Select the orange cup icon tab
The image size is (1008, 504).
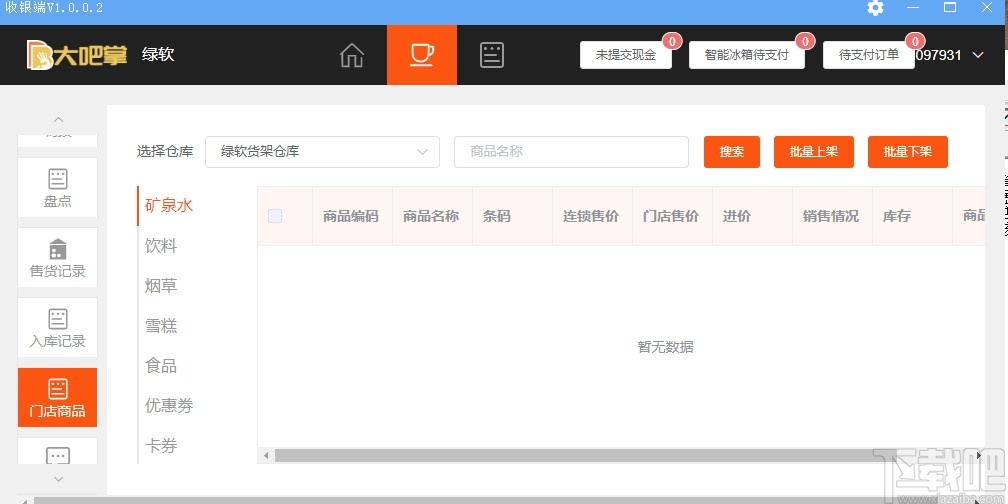click(422, 55)
